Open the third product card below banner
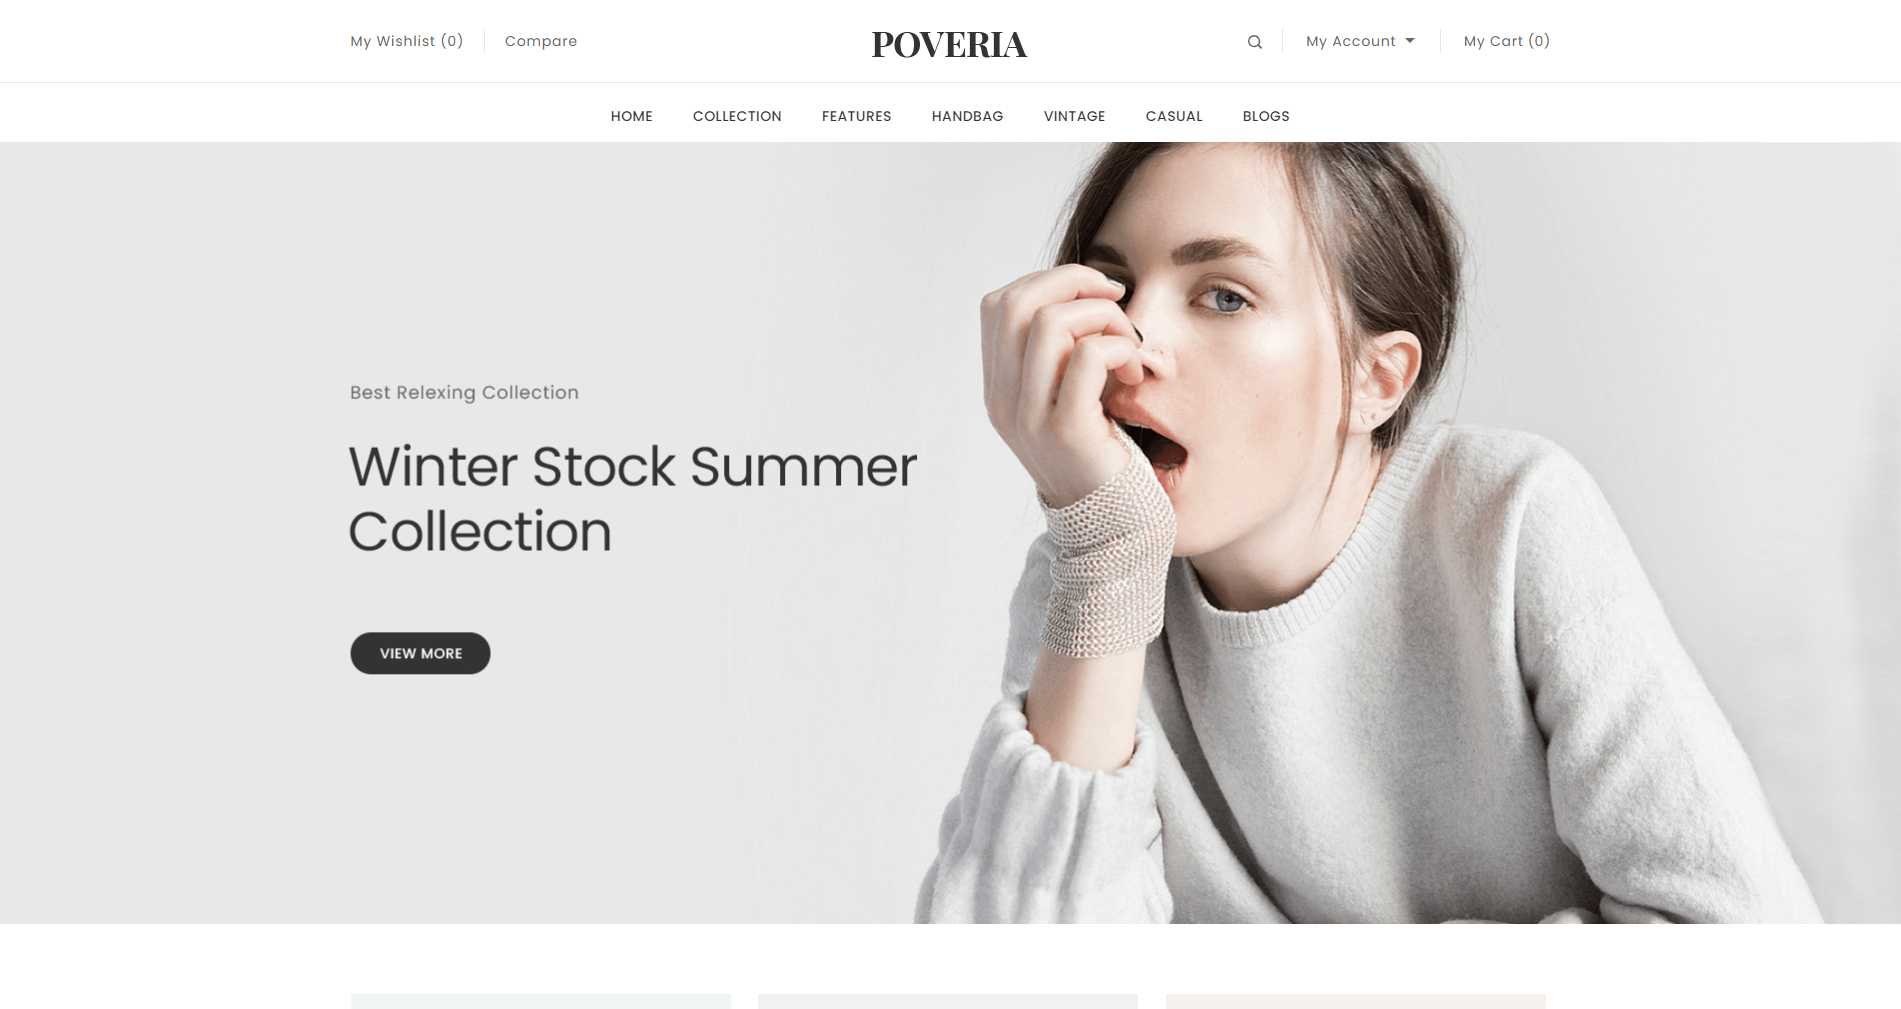Image resolution: width=1901 pixels, height=1009 pixels. pyautogui.click(x=1356, y=1001)
